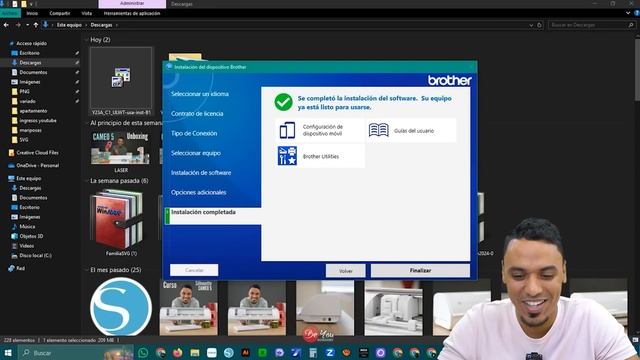Click the Buscar en Descargas search box

[x=592, y=25]
